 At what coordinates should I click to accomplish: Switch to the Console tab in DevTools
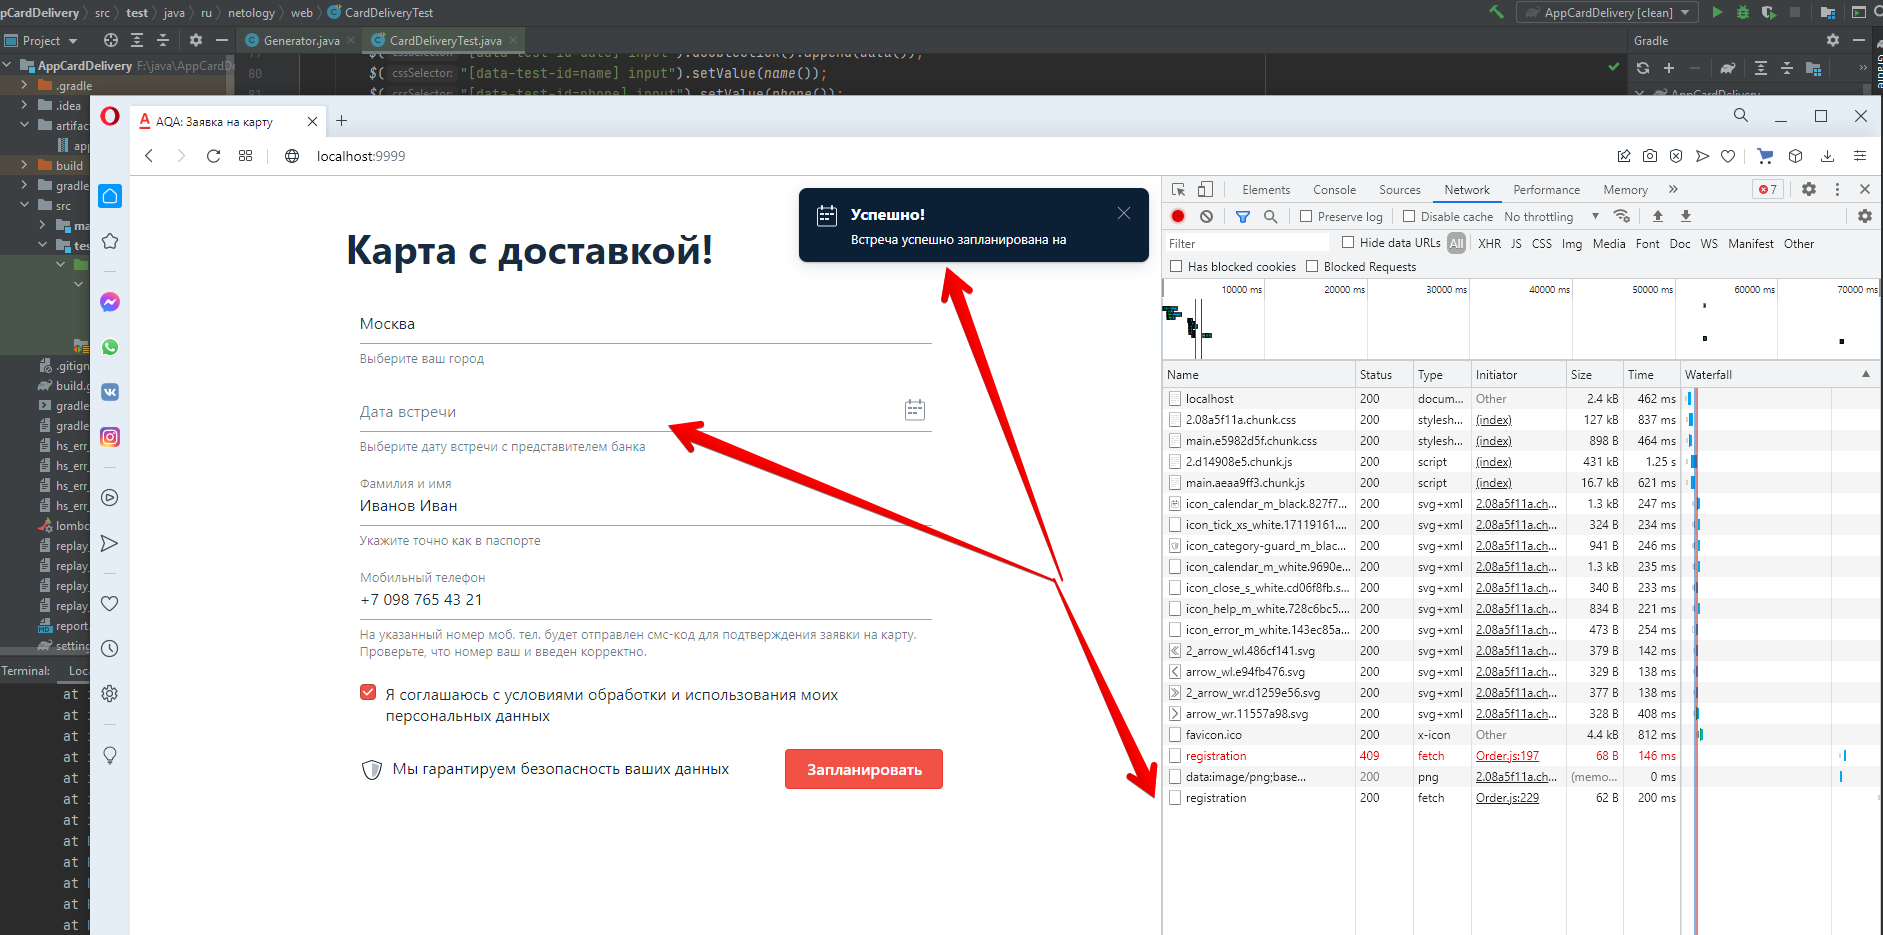pyautogui.click(x=1334, y=189)
